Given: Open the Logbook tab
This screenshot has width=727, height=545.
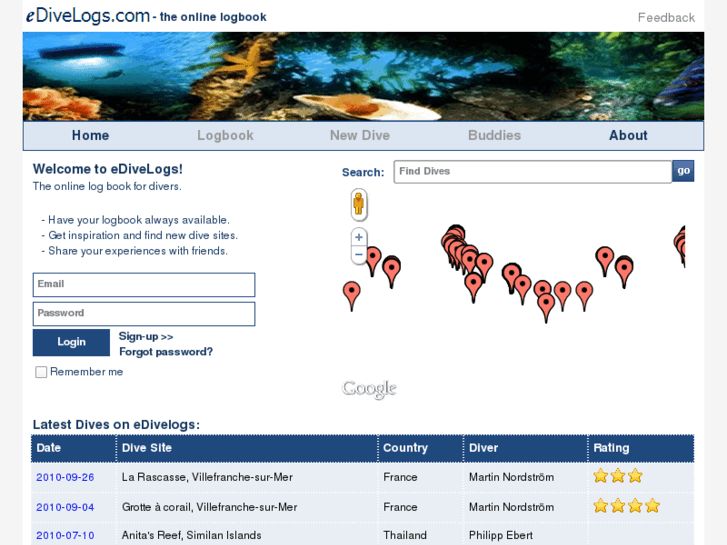Looking at the screenshot, I should 225,135.
